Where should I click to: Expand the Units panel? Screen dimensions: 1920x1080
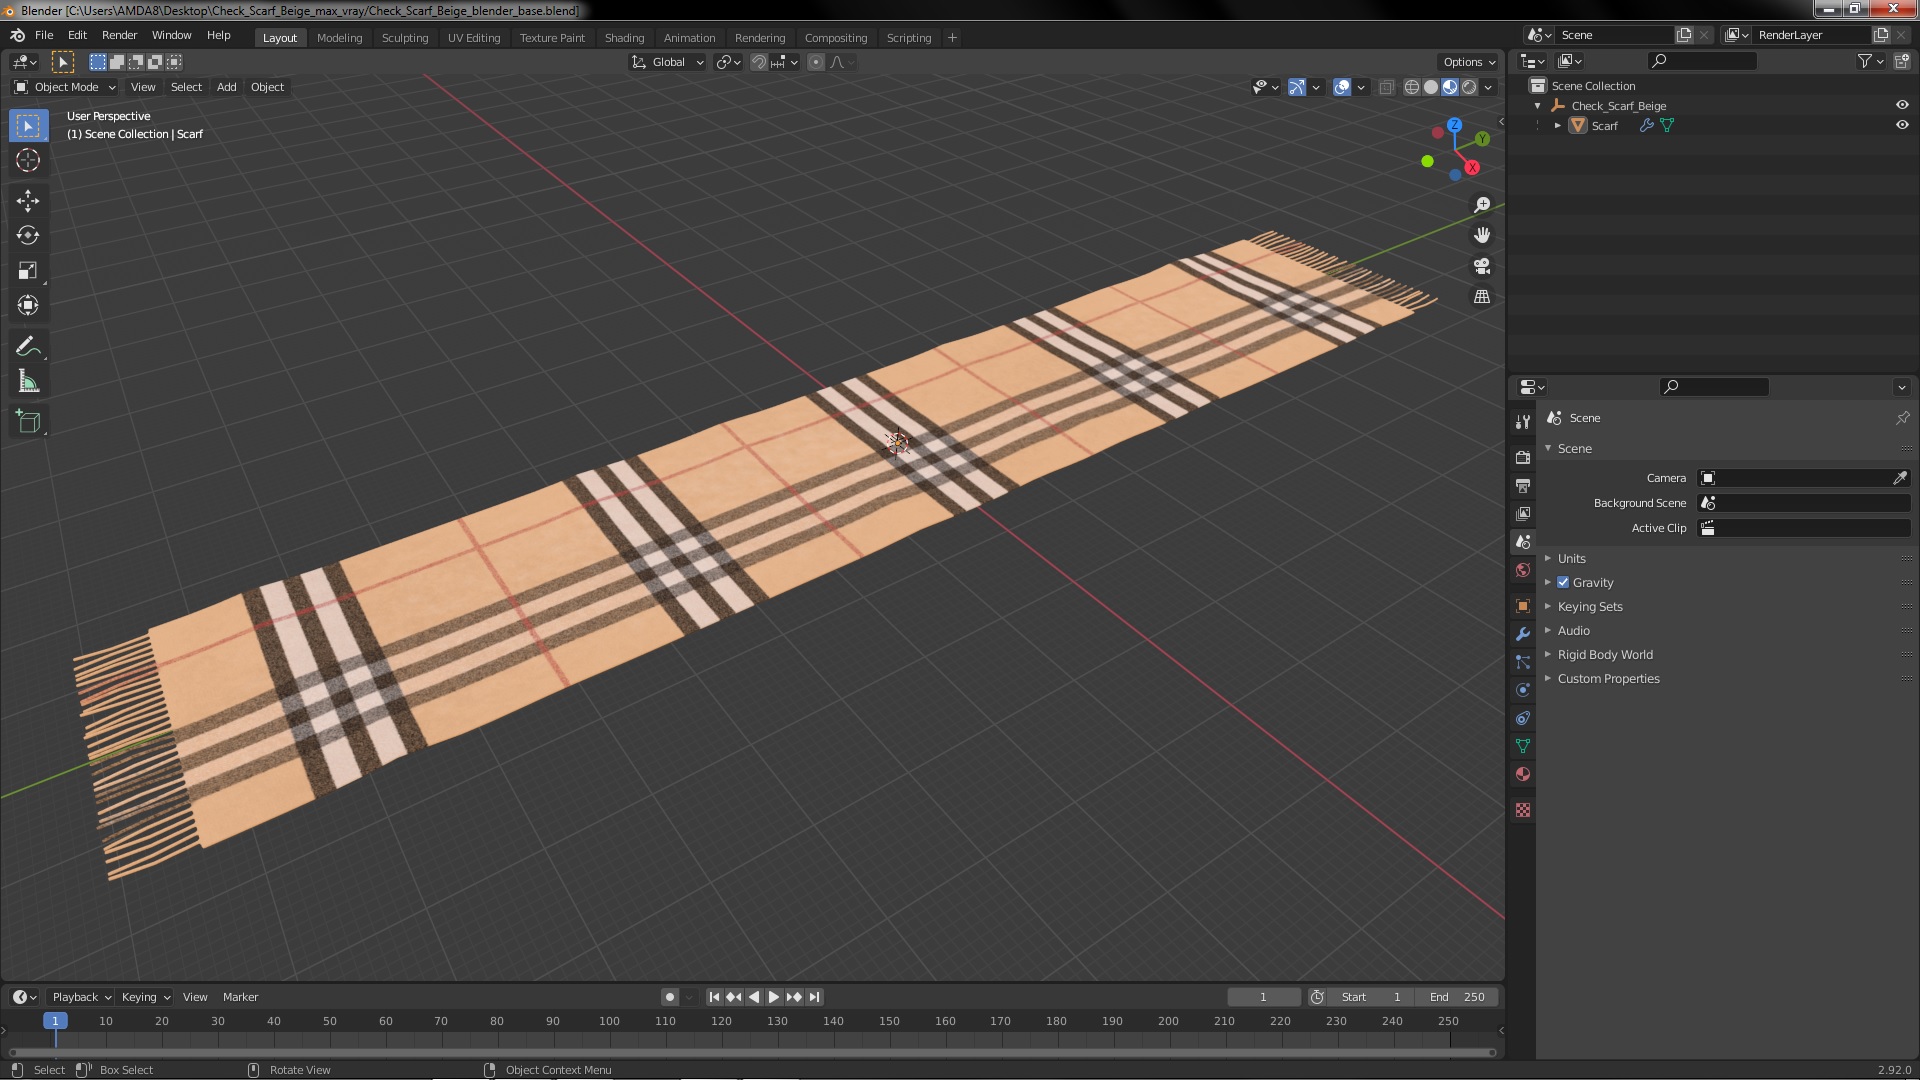(x=1571, y=558)
